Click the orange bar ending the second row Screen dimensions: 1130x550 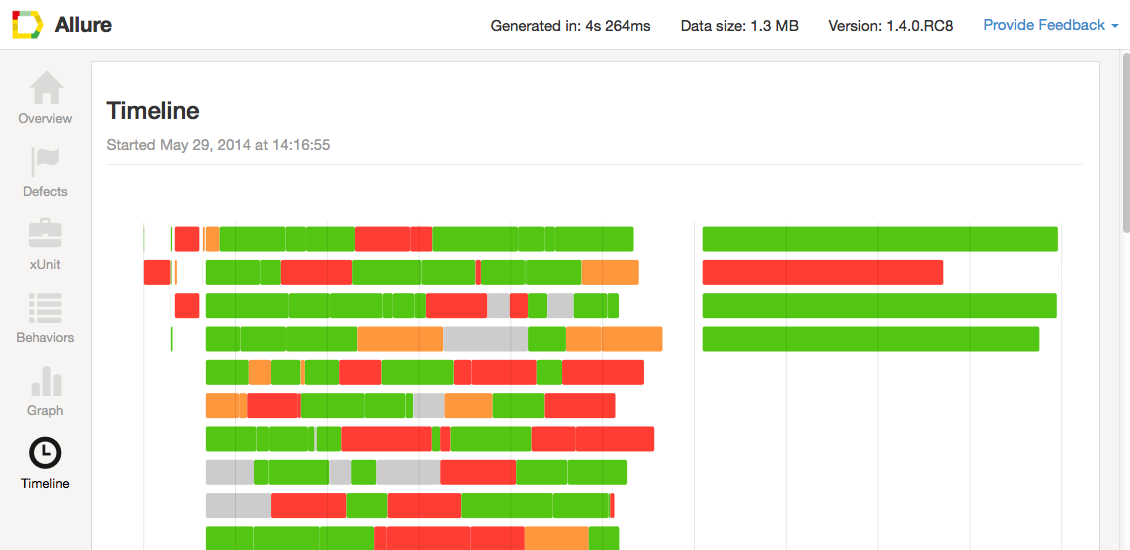pyautogui.click(x=610, y=272)
